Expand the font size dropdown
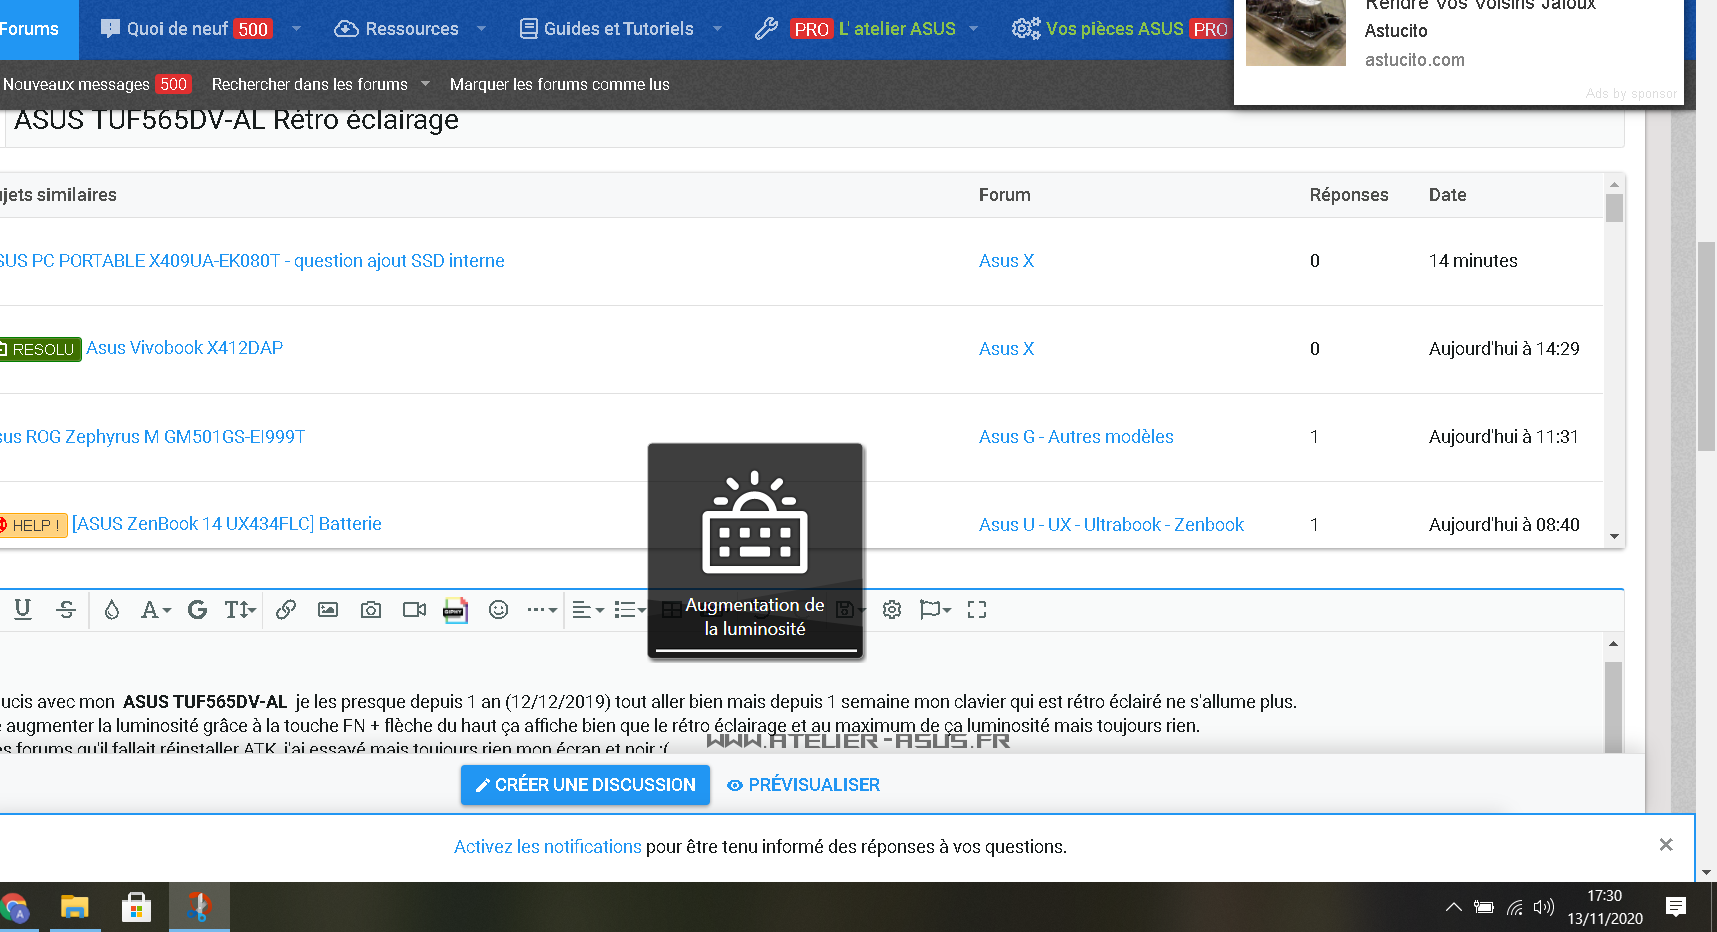This screenshot has width=1717, height=932. (x=240, y=609)
